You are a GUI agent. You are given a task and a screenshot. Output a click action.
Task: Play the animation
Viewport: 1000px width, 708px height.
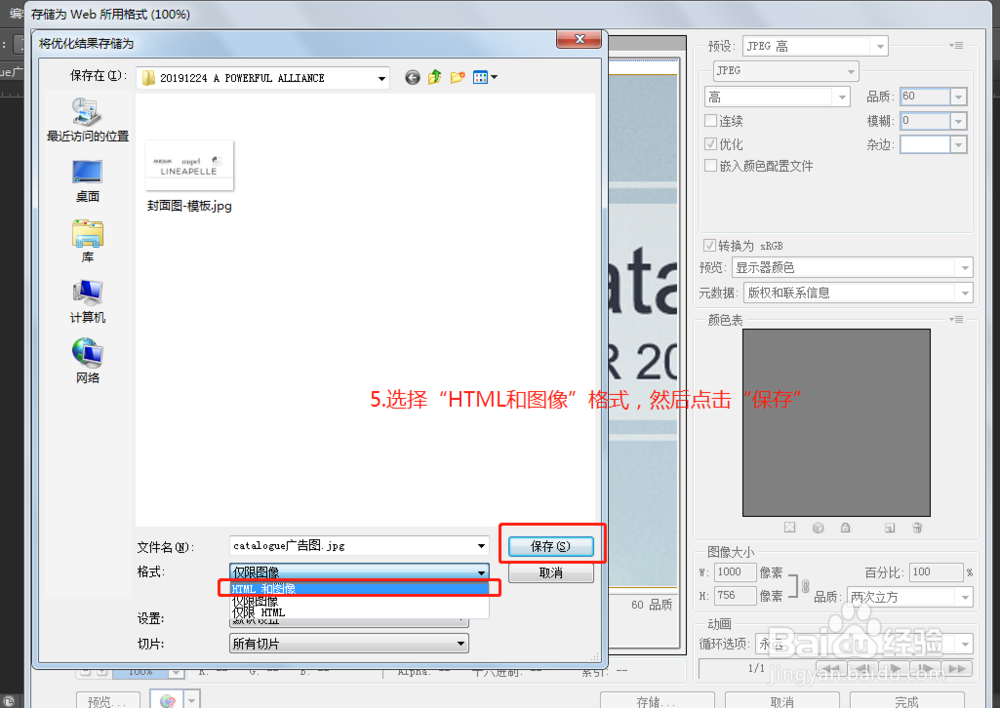[895, 668]
